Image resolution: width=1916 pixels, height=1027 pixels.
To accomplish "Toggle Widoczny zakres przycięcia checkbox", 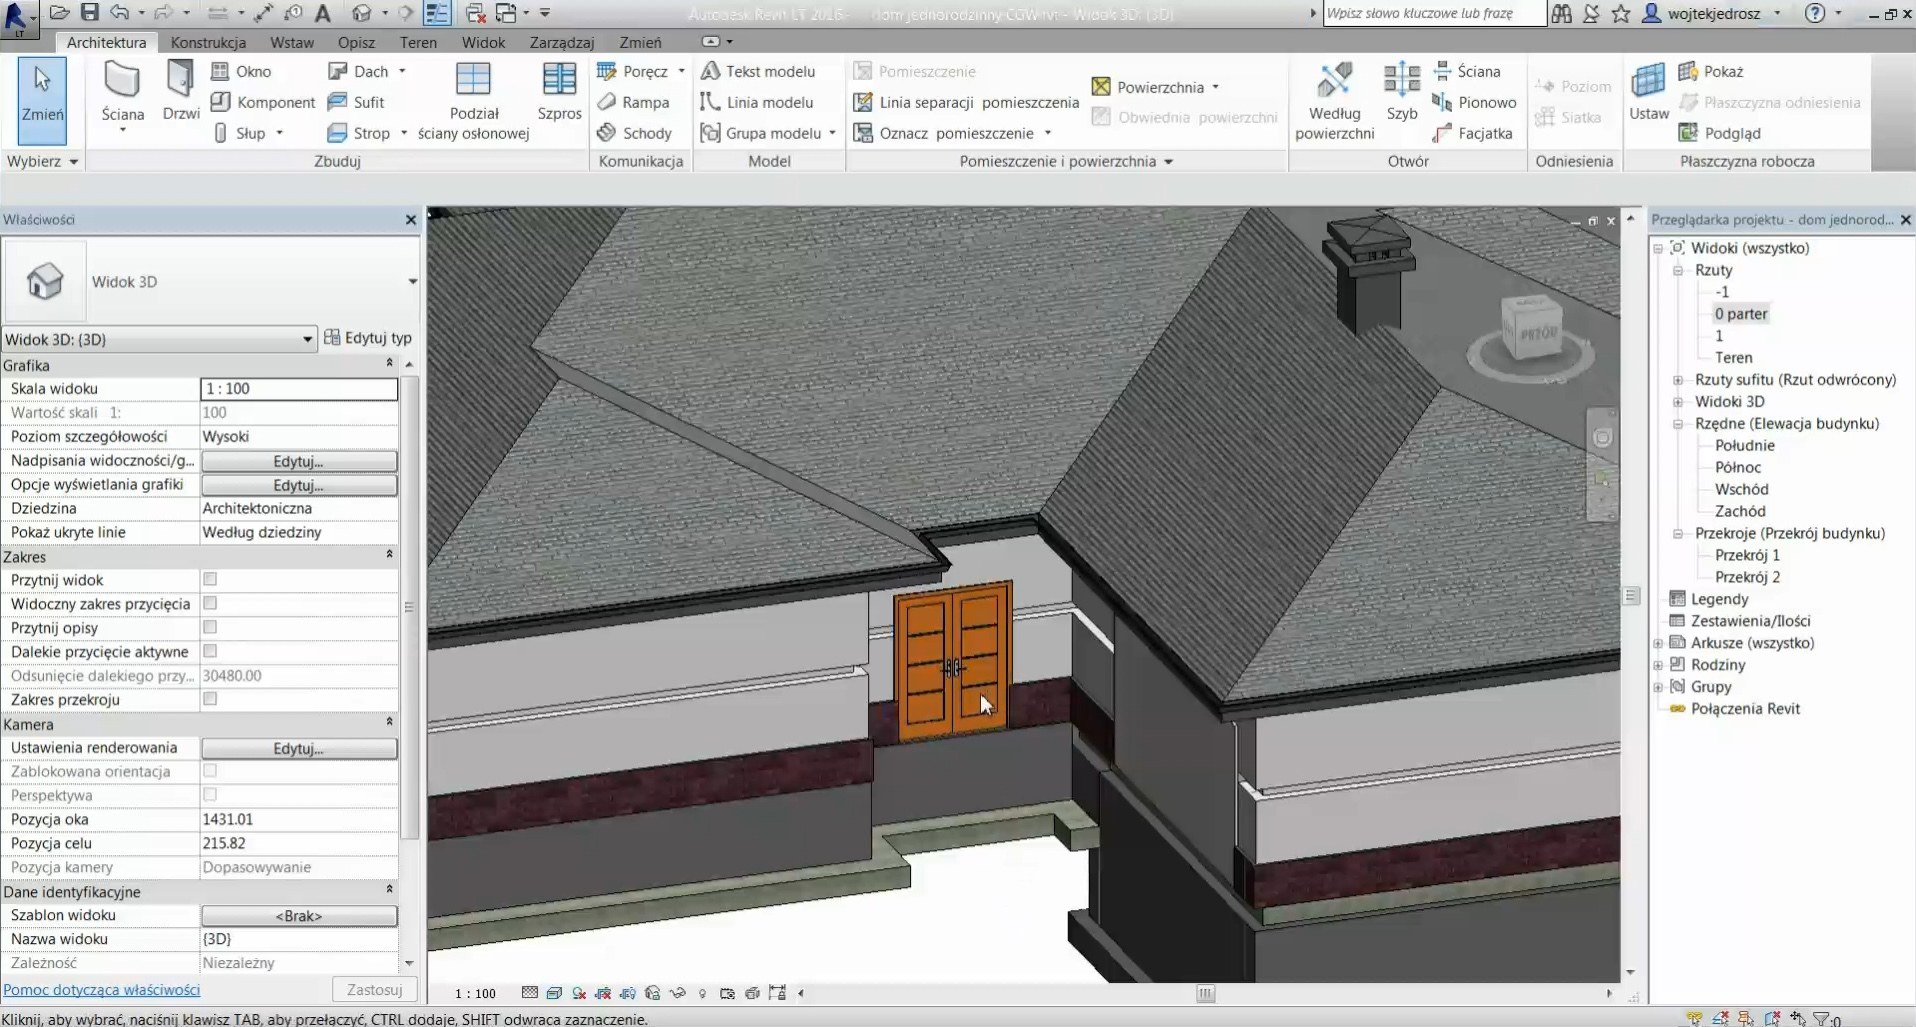I will pos(210,603).
